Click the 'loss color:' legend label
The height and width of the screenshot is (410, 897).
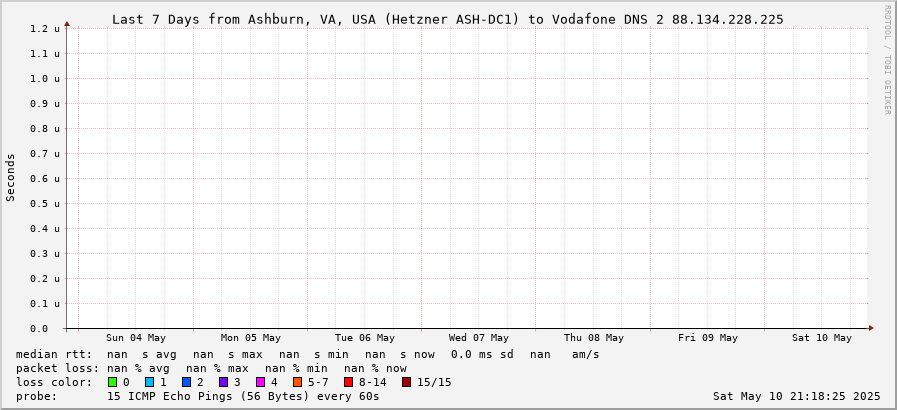click(x=54, y=382)
